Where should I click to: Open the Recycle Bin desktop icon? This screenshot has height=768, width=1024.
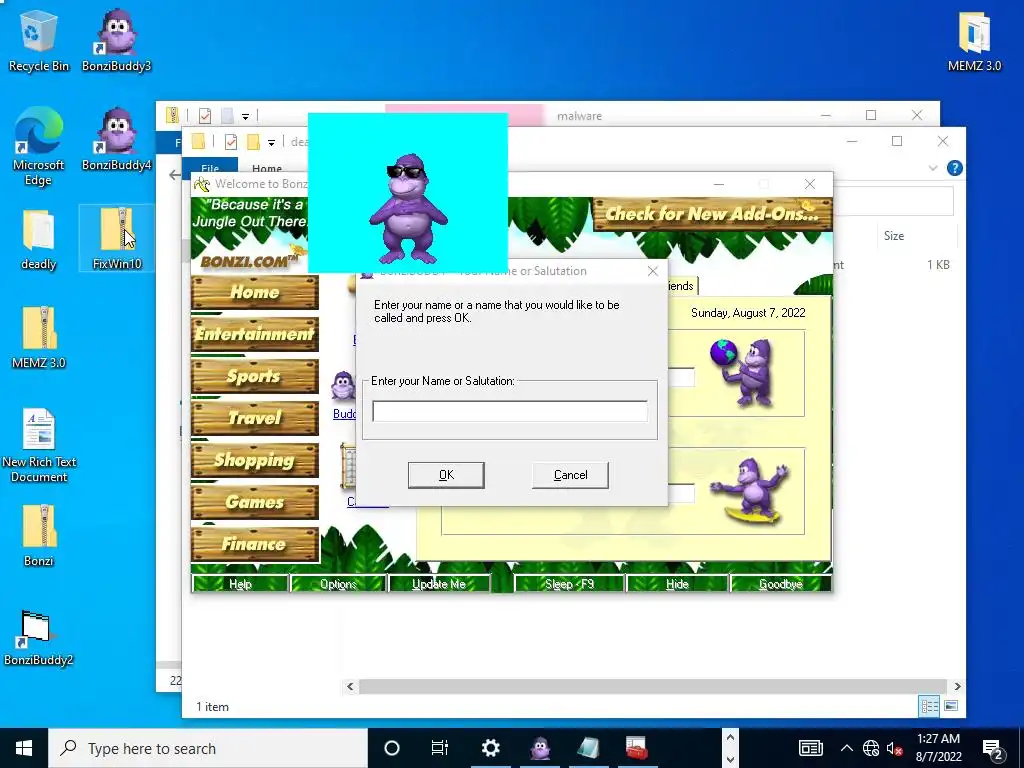[x=38, y=39]
